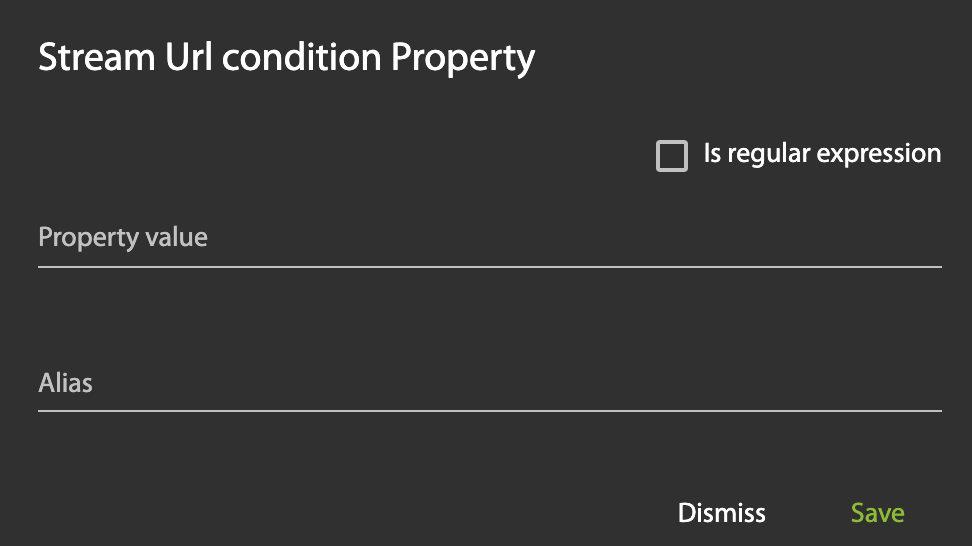Click the 'Stream Url condition Property' dialog title
Image resolution: width=972 pixels, height=546 pixels.
(286, 57)
